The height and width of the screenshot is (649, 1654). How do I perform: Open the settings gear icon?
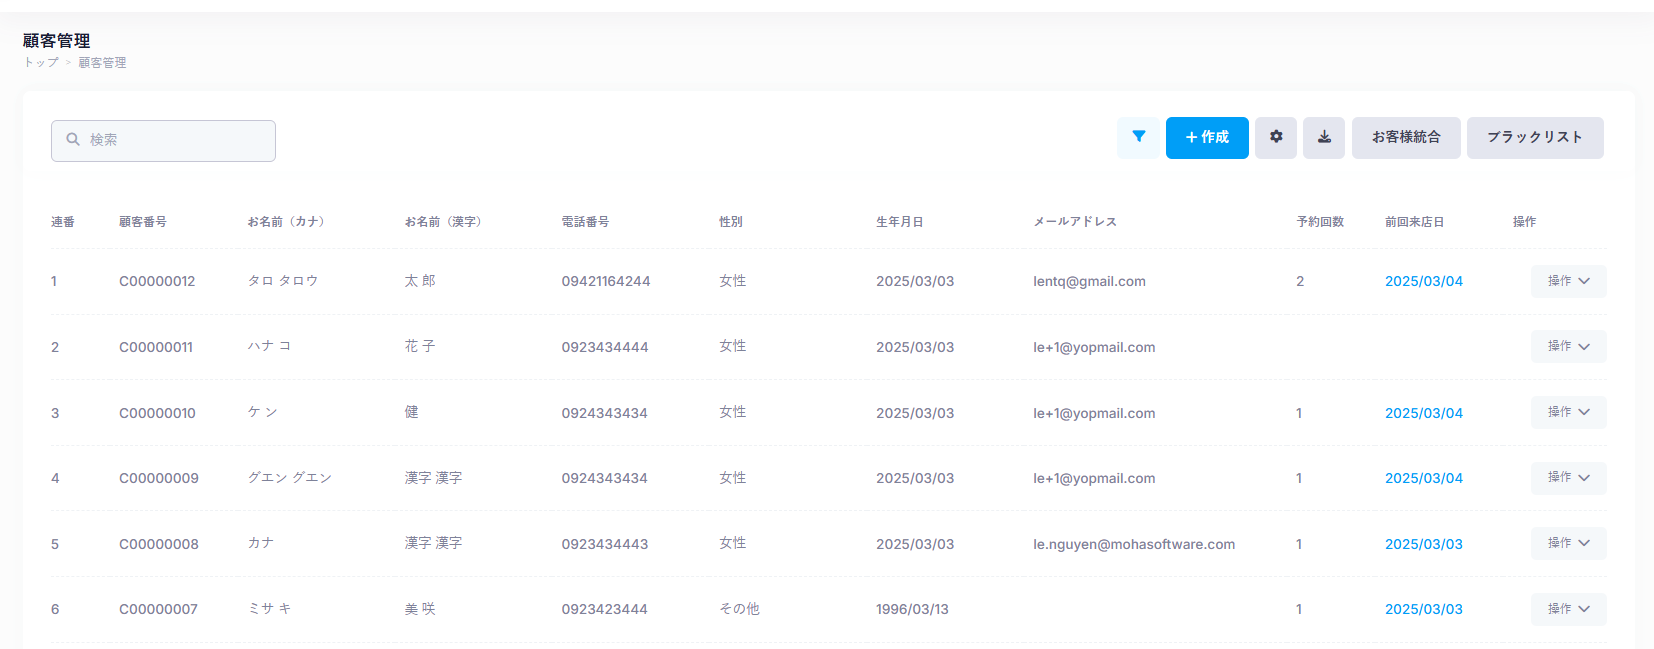point(1276,137)
